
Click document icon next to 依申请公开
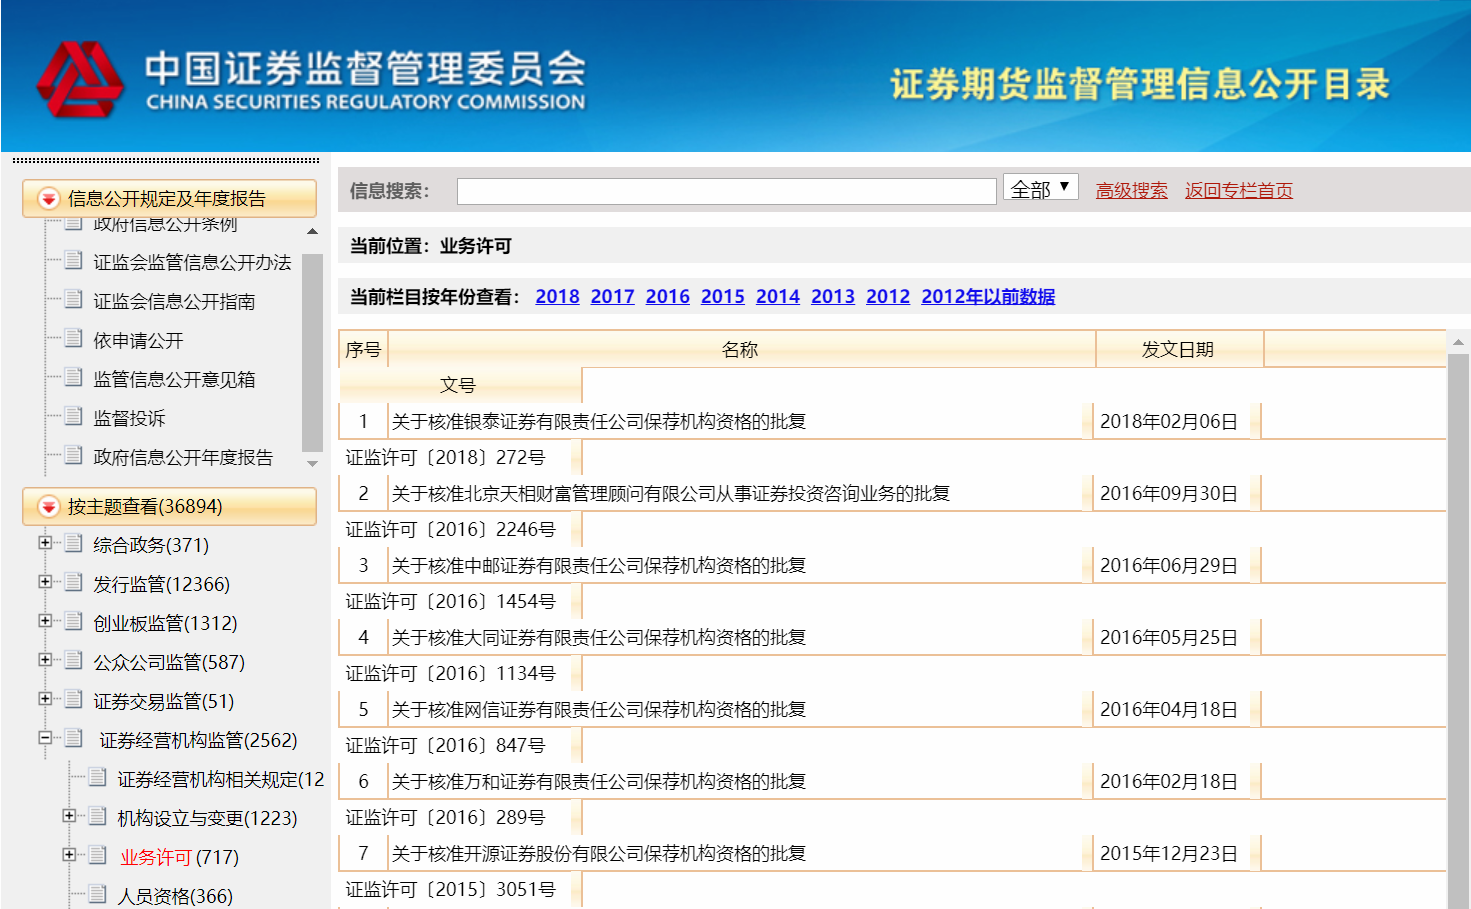tap(73, 339)
